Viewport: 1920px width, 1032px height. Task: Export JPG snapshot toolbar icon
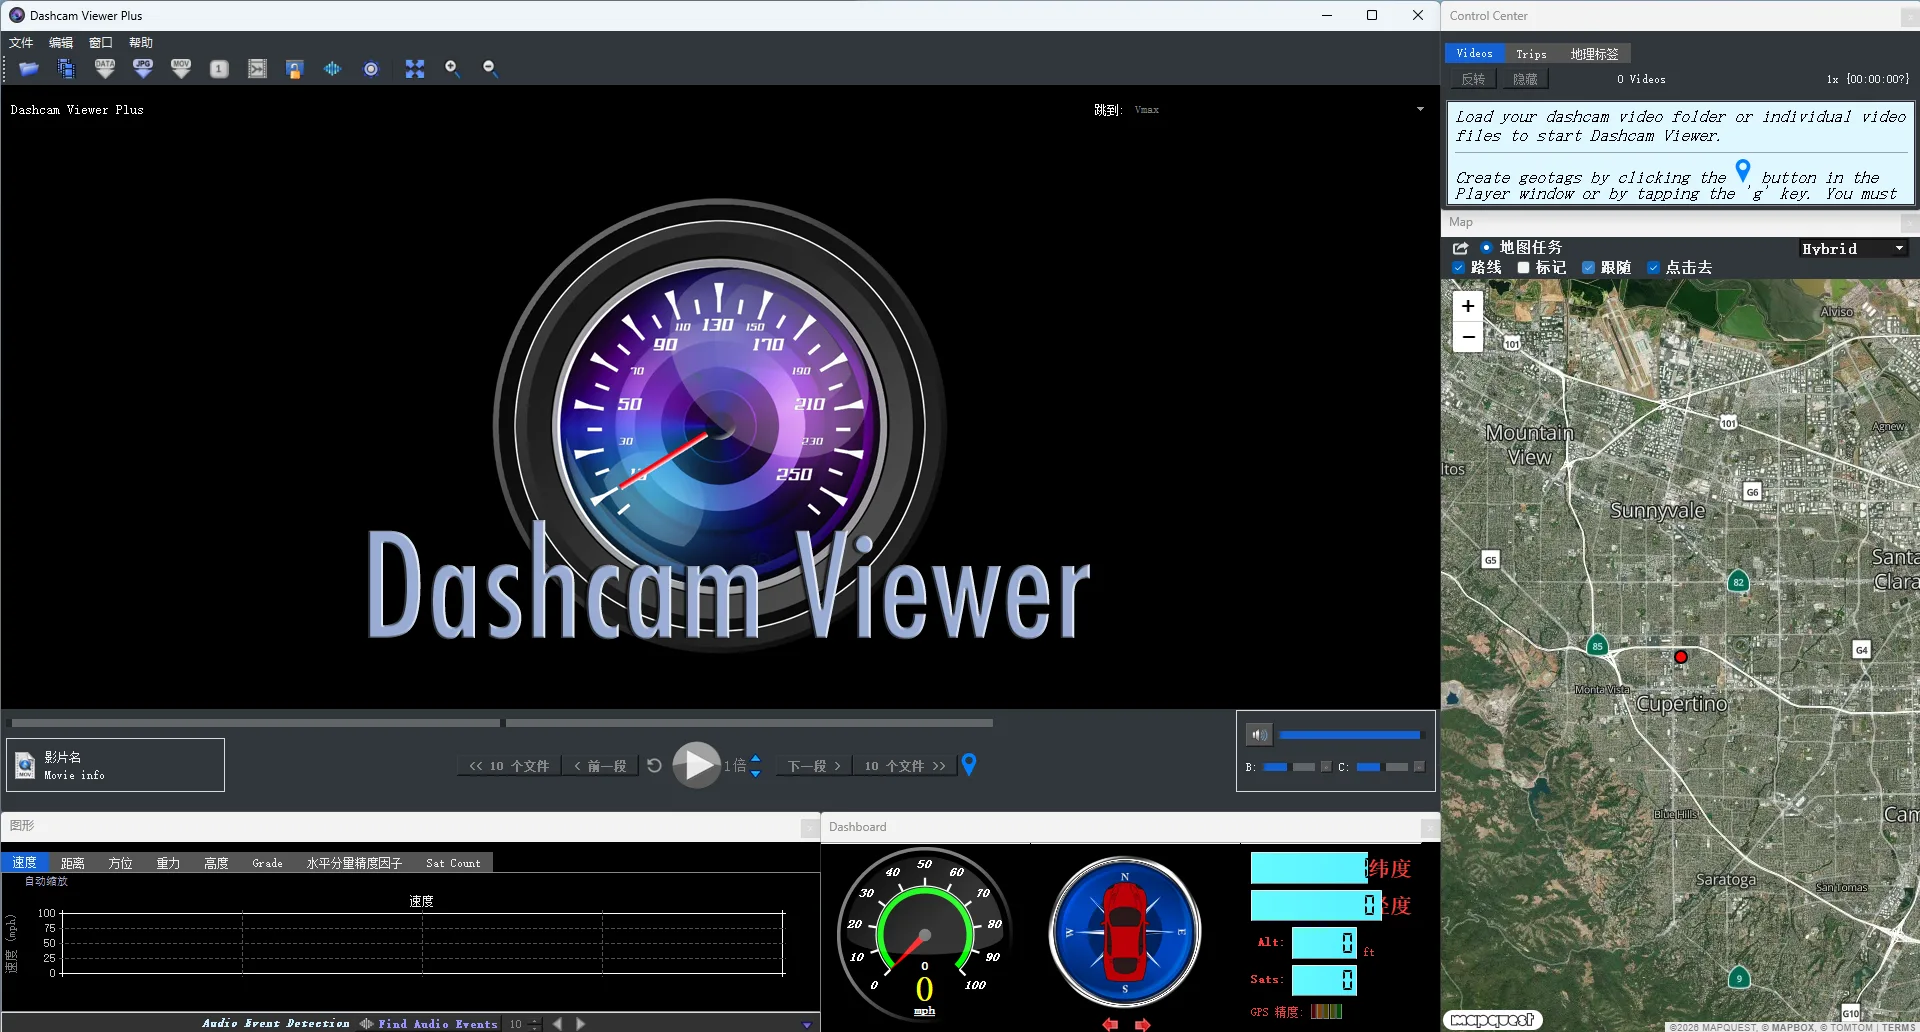tap(143, 69)
